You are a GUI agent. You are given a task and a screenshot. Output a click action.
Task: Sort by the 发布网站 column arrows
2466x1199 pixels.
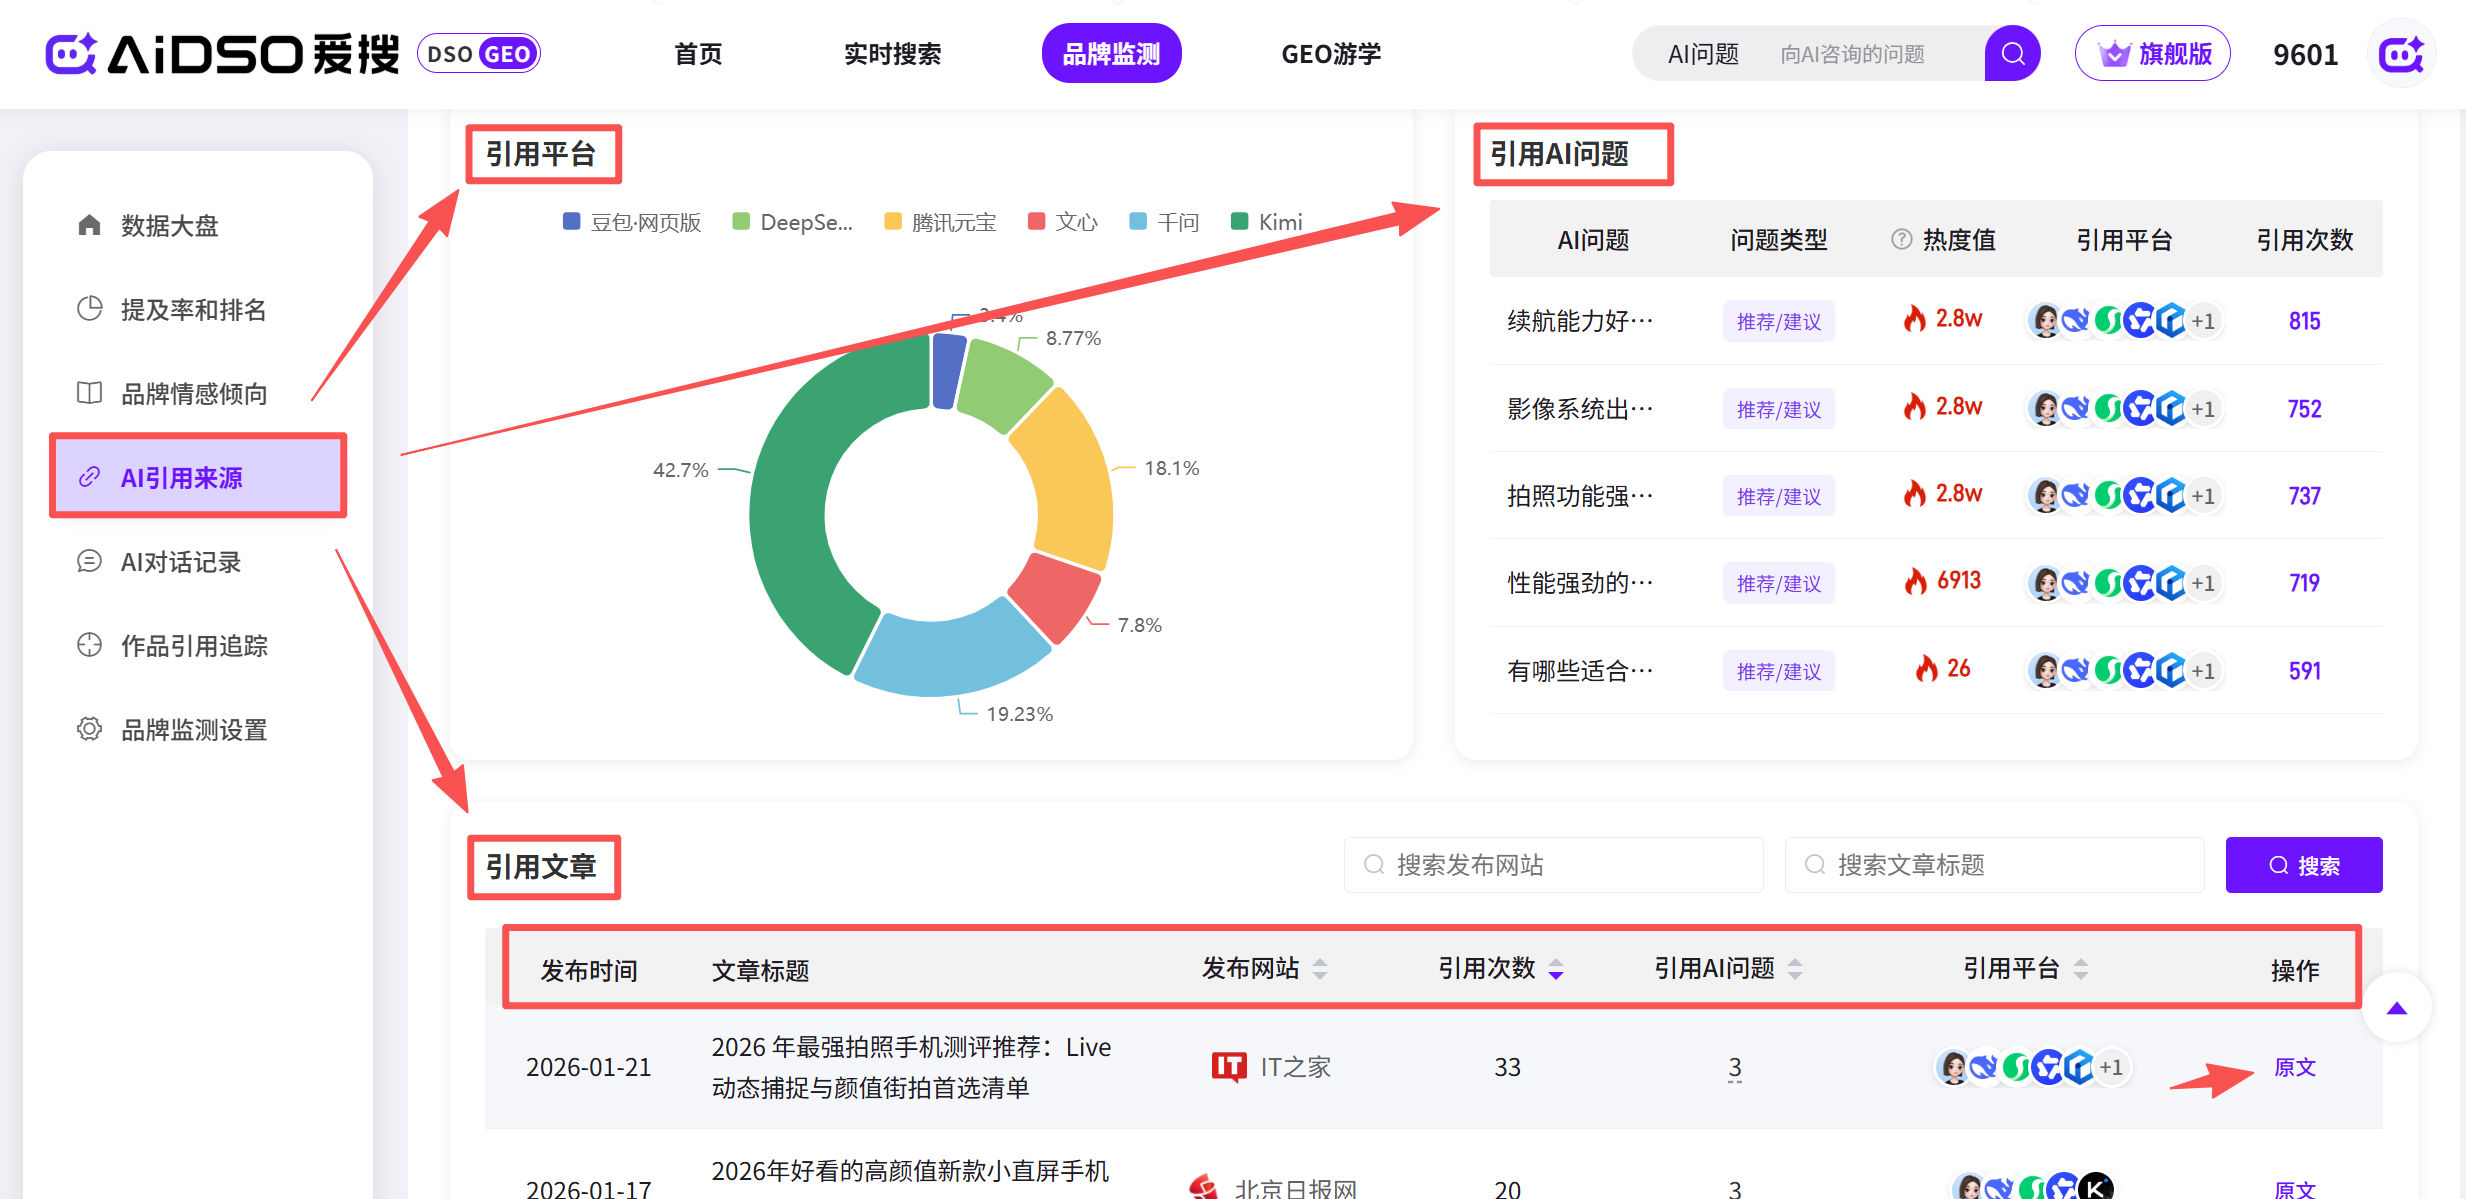click(x=1320, y=969)
